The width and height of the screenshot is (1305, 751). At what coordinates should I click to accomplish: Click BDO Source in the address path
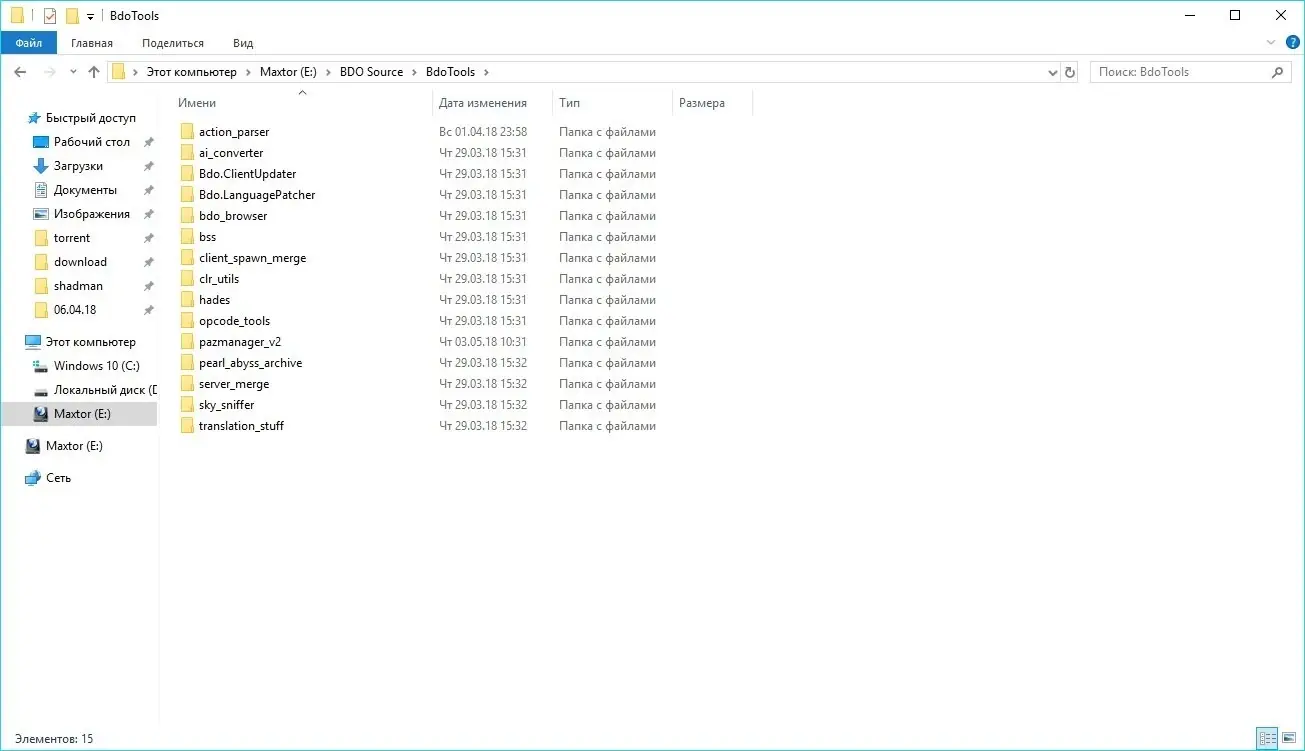pos(371,72)
